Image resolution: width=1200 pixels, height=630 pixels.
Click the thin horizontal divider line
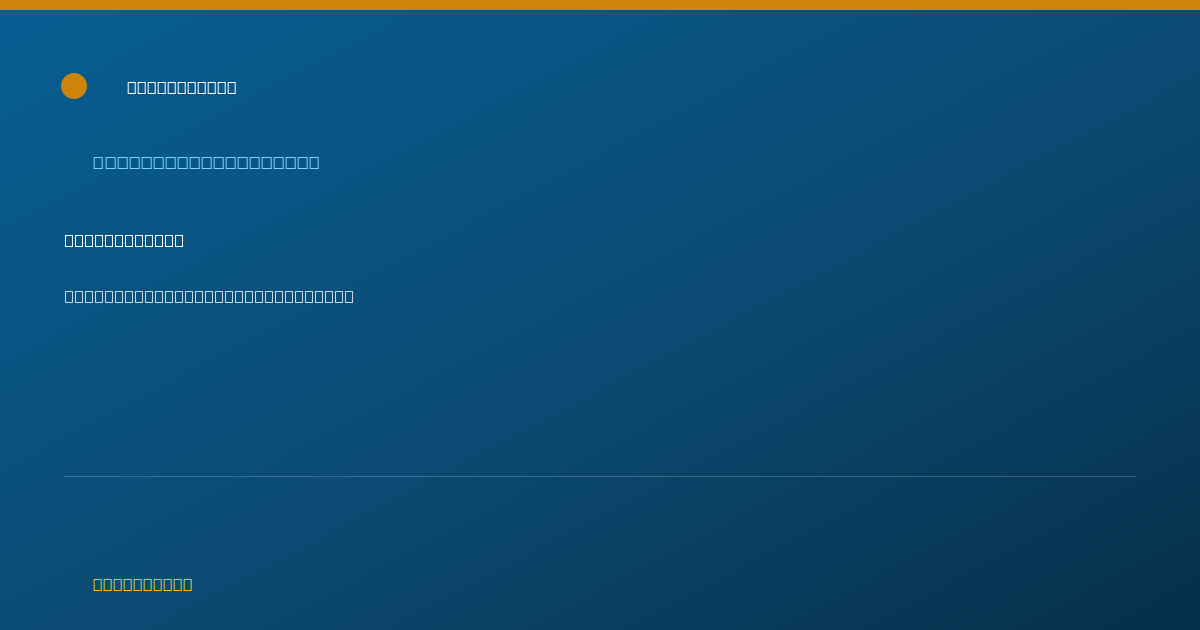pos(600,476)
